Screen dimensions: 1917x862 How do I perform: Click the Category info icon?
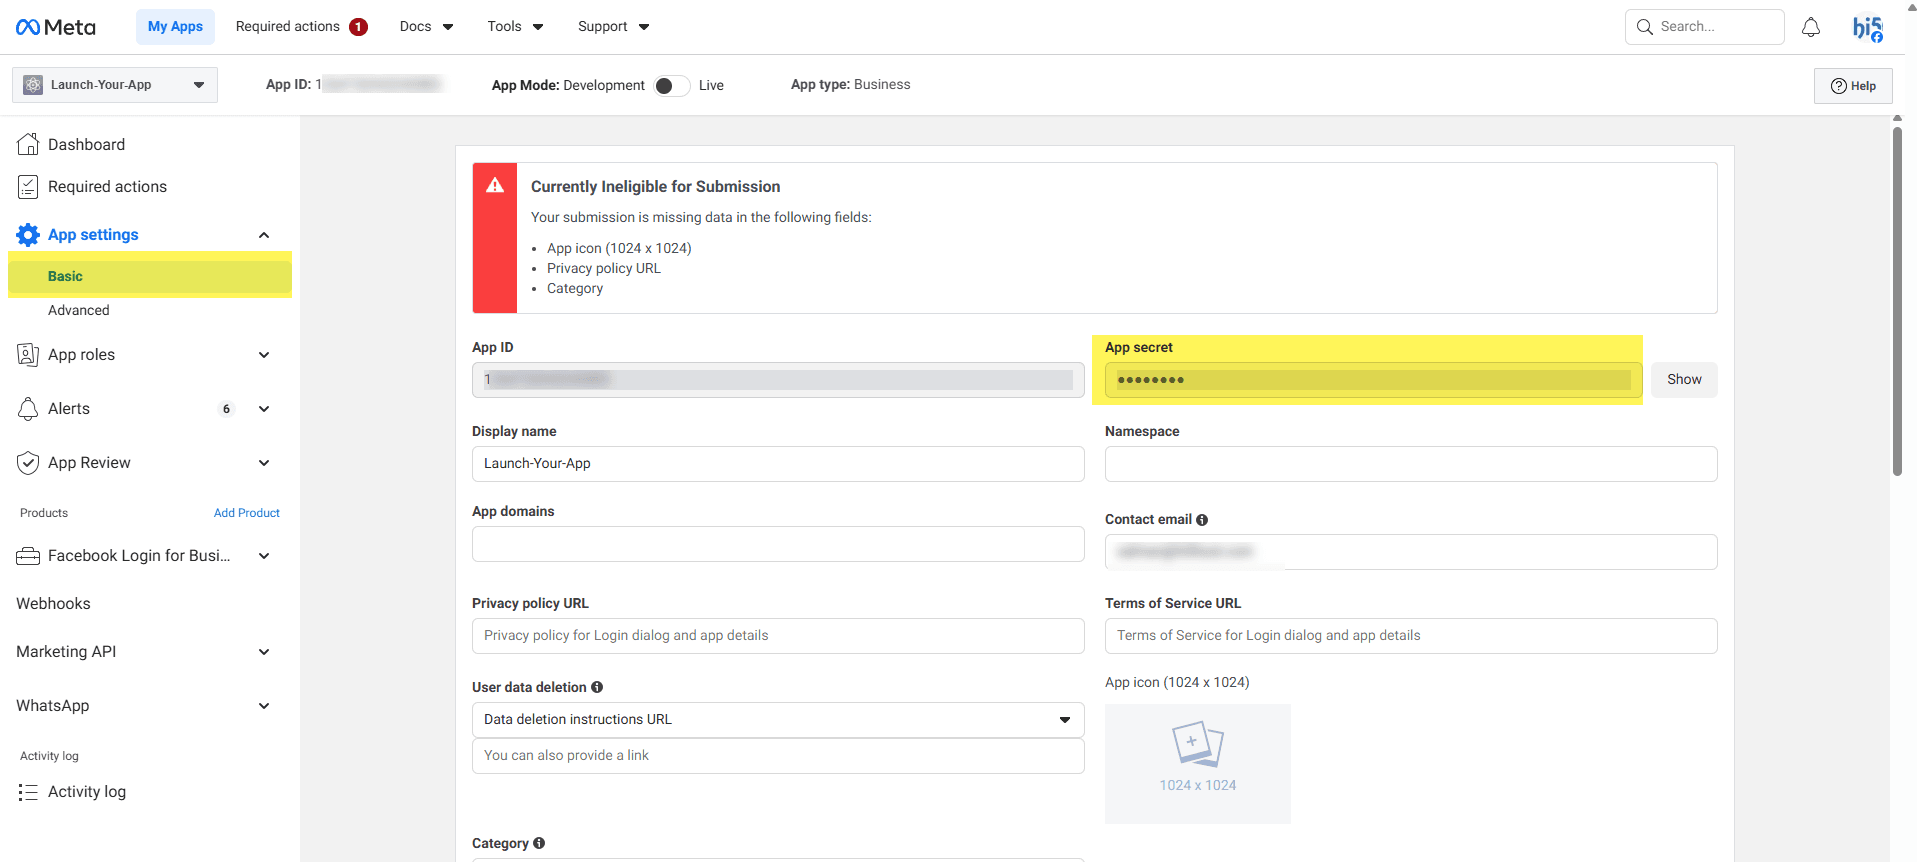[x=539, y=843]
